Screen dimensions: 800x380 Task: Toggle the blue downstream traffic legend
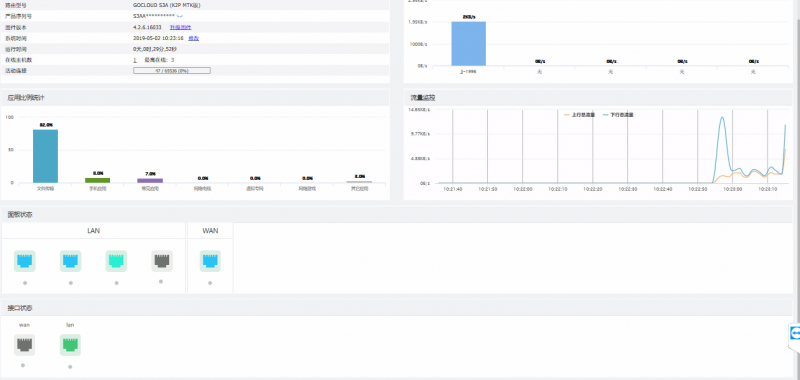click(618, 115)
